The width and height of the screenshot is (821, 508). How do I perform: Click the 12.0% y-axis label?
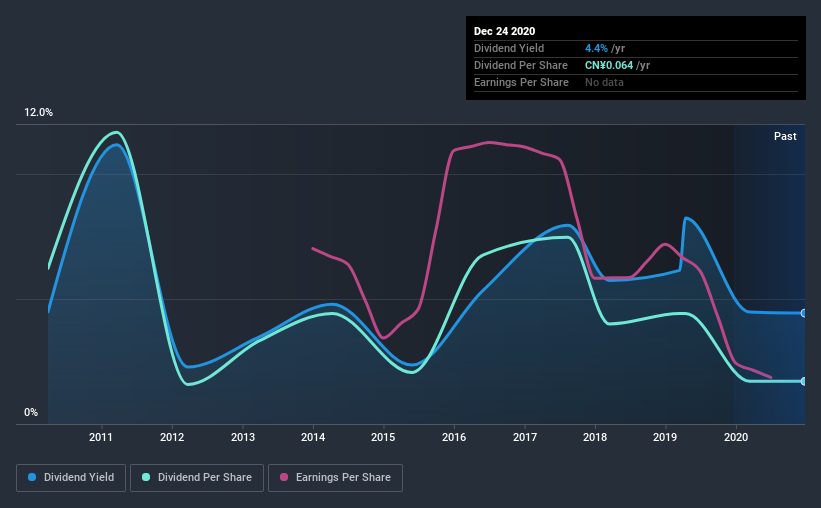click(x=38, y=113)
